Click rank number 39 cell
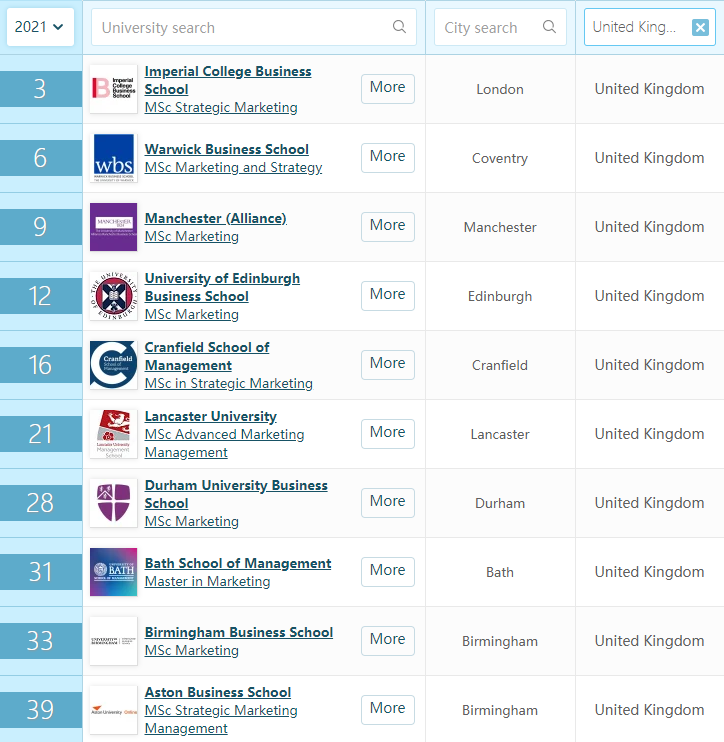The width and height of the screenshot is (724, 742). coord(41,710)
